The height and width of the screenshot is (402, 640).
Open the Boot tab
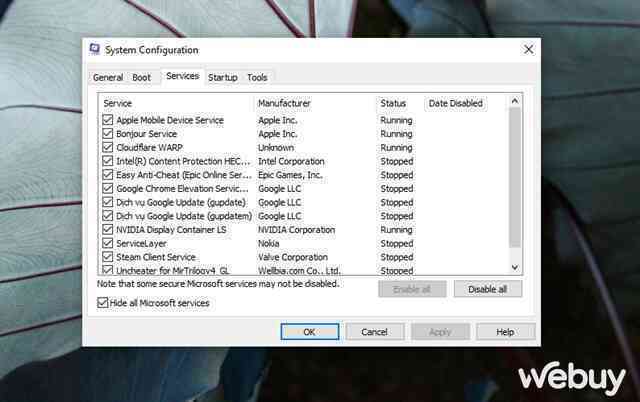point(141,77)
